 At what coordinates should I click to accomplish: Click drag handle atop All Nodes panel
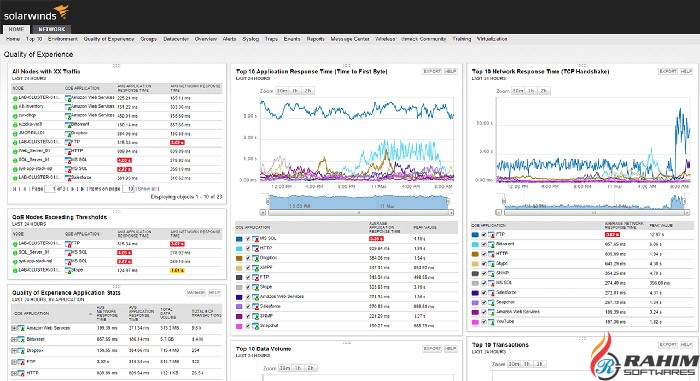117,65
